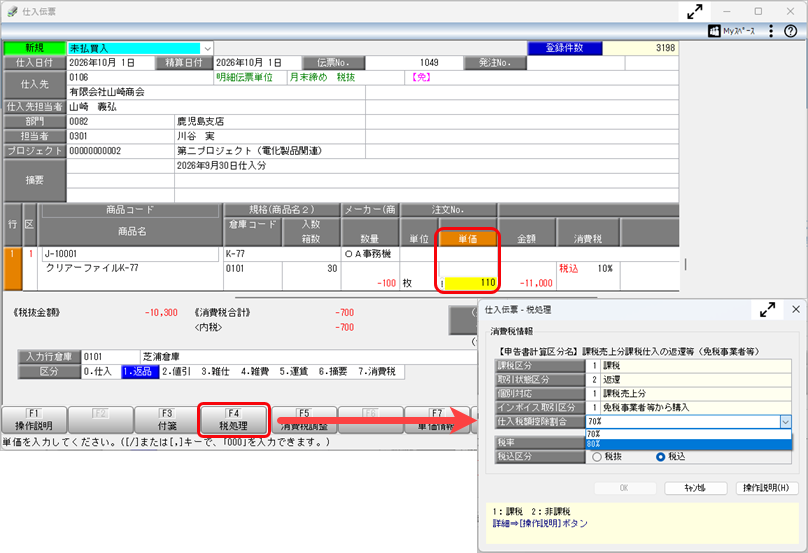This screenshot has height=553, width=808.
Task: Click the プロジェクト code field 00000000002
Action: point(120,151)
